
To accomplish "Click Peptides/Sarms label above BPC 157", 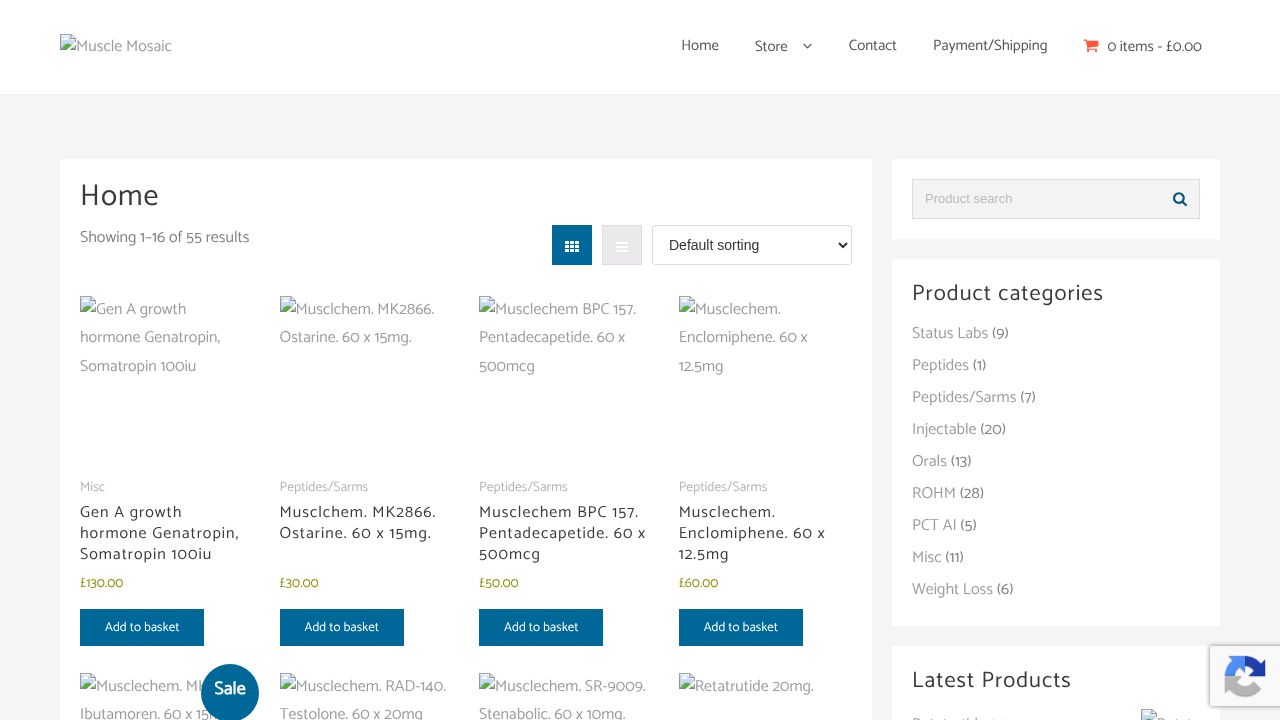I will point(523,487).
